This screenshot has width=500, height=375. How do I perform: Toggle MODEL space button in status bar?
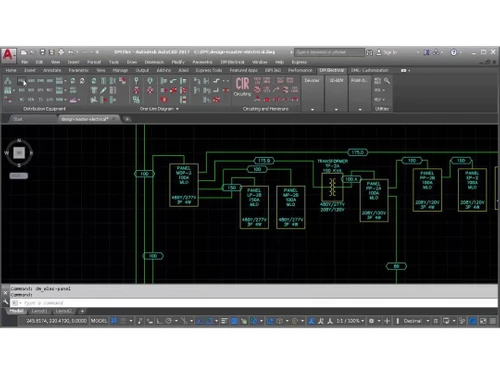[99, 321]
